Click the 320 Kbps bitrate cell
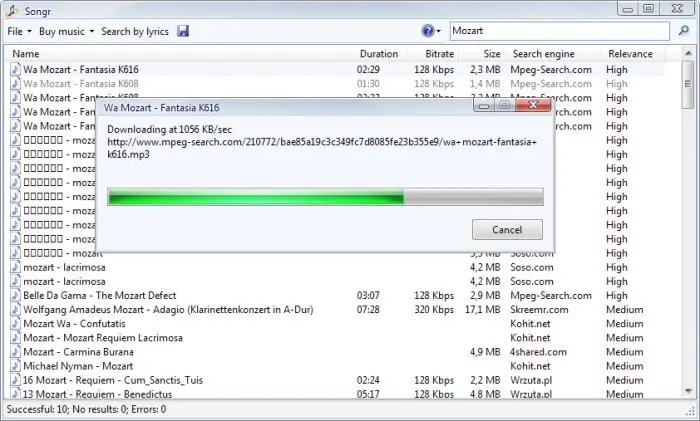Viewport: 700px width, 421px height. pyautogui.click(x=434, y=310)
